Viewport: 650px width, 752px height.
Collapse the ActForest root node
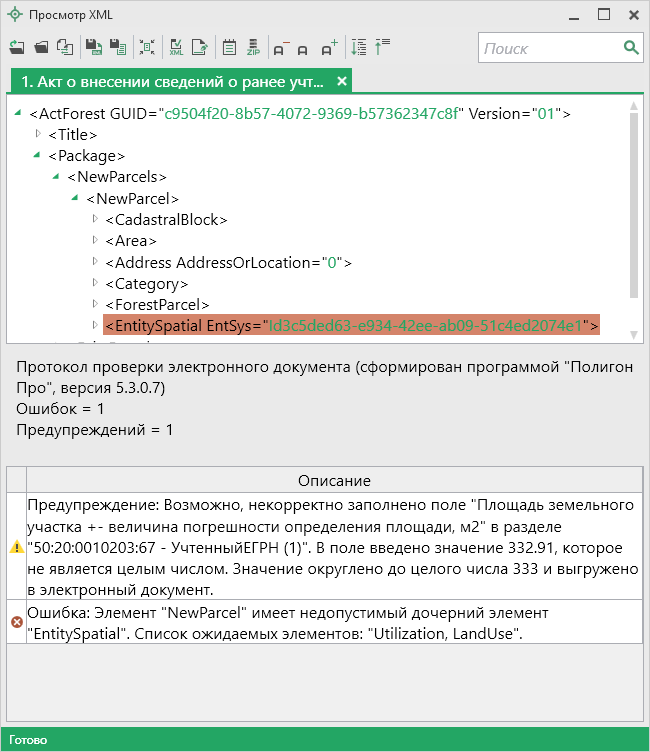[21, 113]
